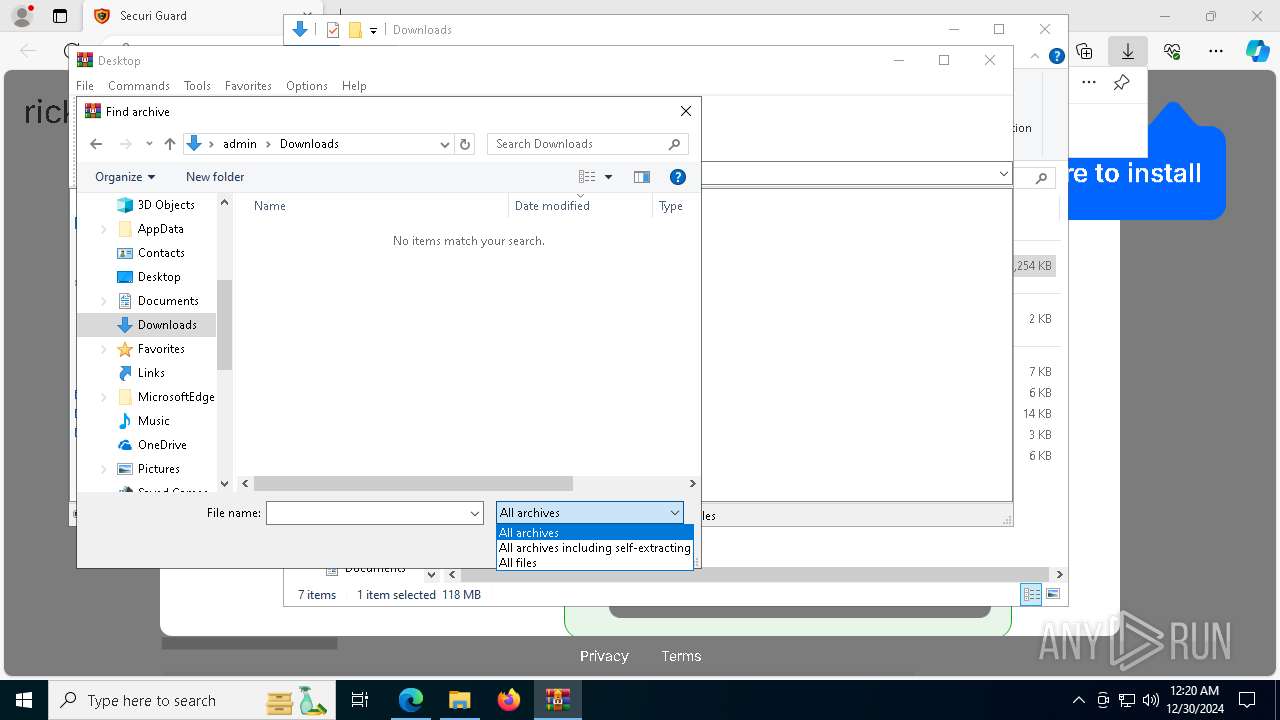Choose All files option
The width and height of the screenshot is (1280, 720).
click(595, 563)
